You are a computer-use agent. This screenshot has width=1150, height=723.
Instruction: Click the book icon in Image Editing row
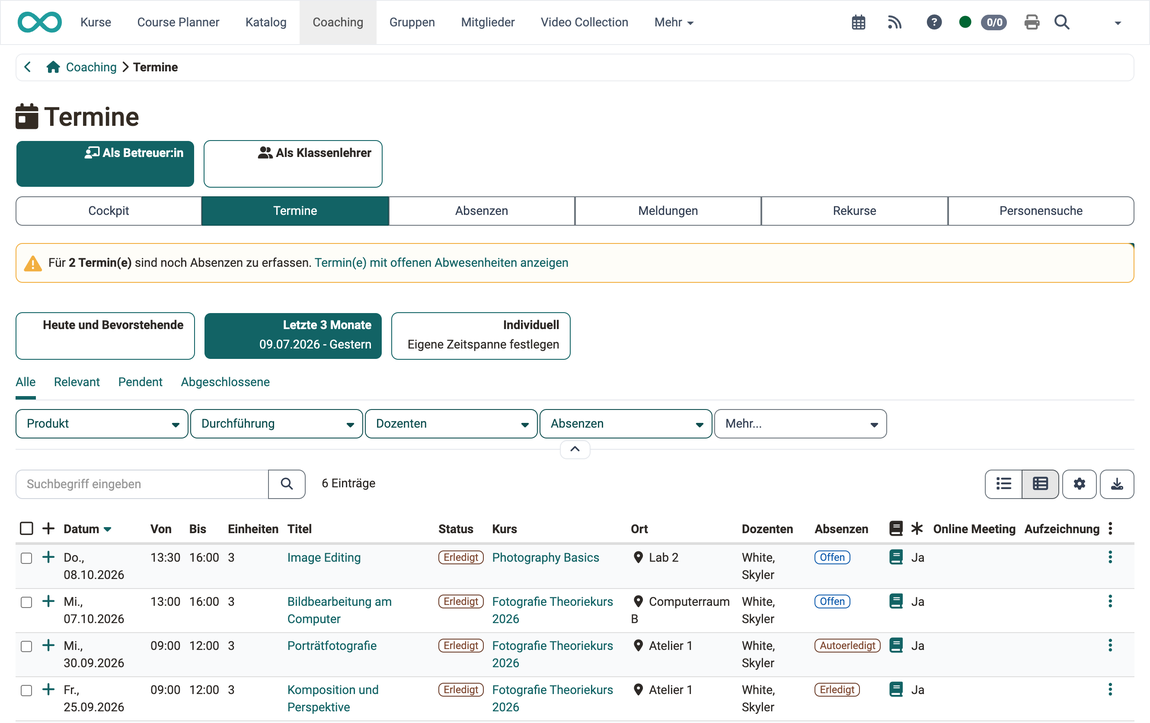[896, 557]
